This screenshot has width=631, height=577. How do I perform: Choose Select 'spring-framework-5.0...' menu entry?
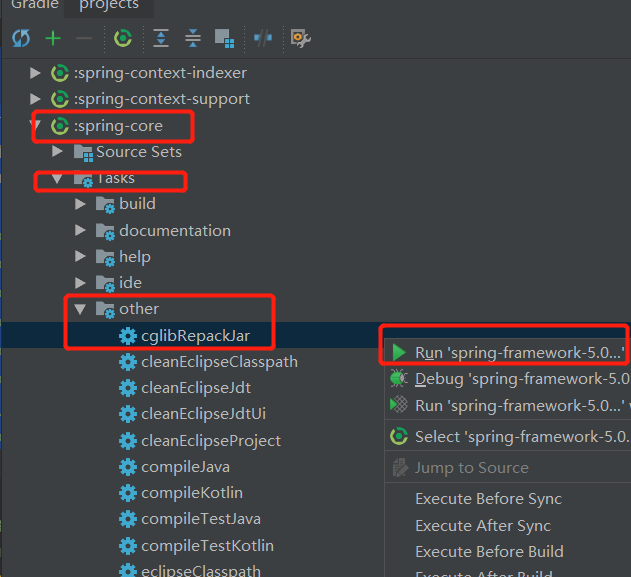point(508,437)
